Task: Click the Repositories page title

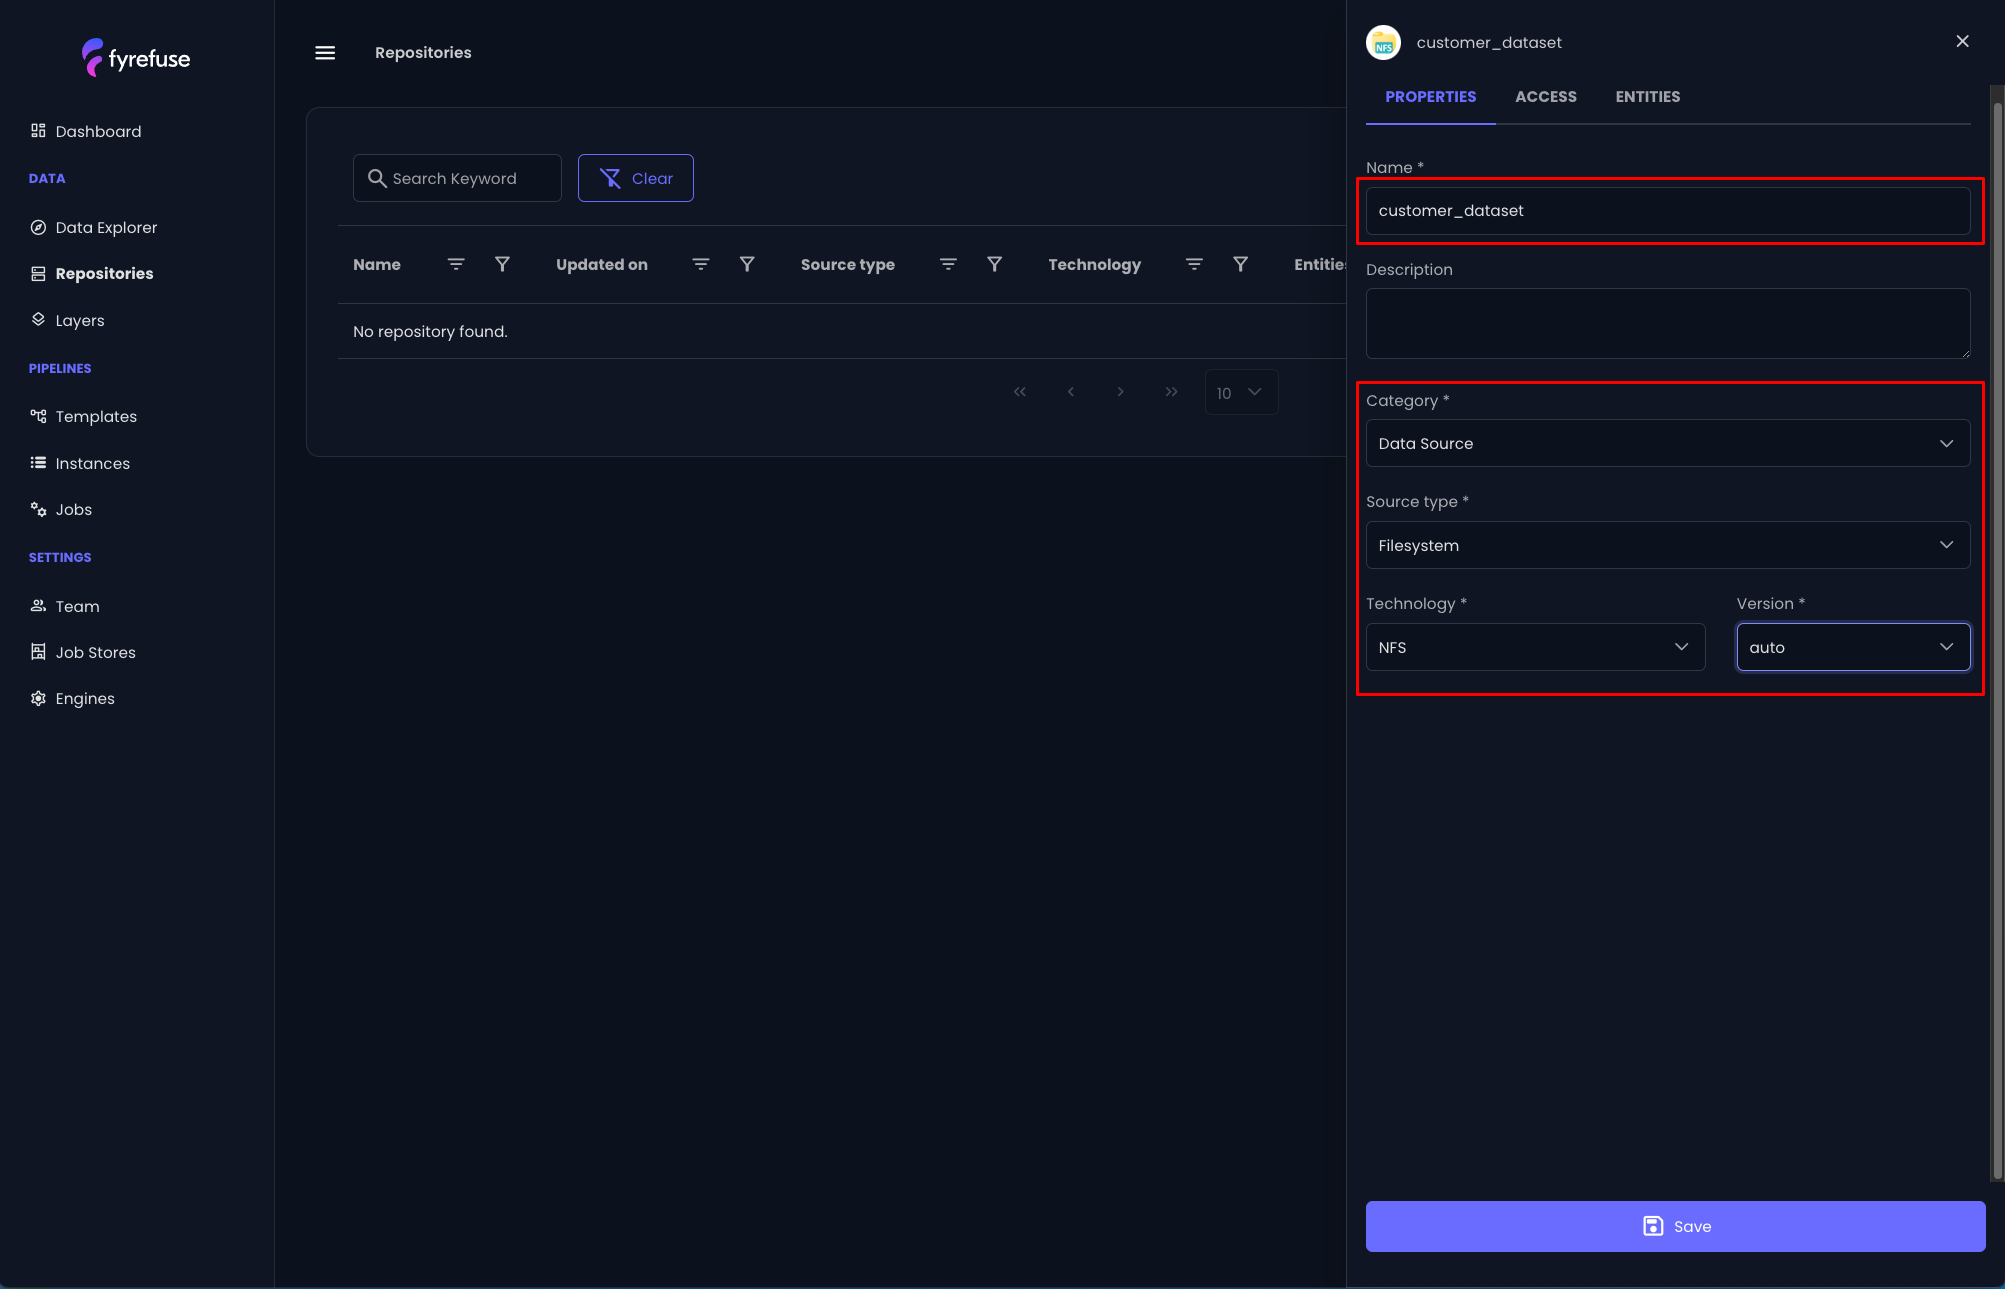Action: pos(423,52)
